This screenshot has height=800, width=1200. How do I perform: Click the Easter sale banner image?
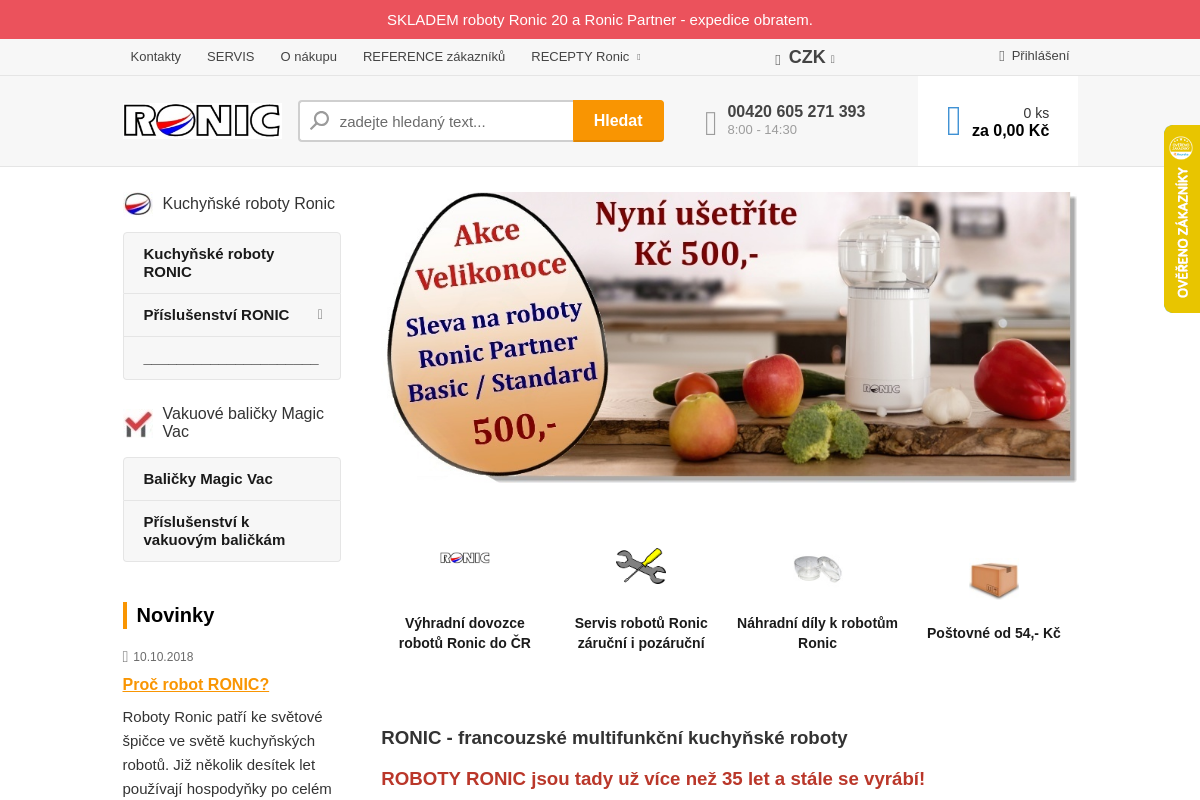[x=730, y=336]
